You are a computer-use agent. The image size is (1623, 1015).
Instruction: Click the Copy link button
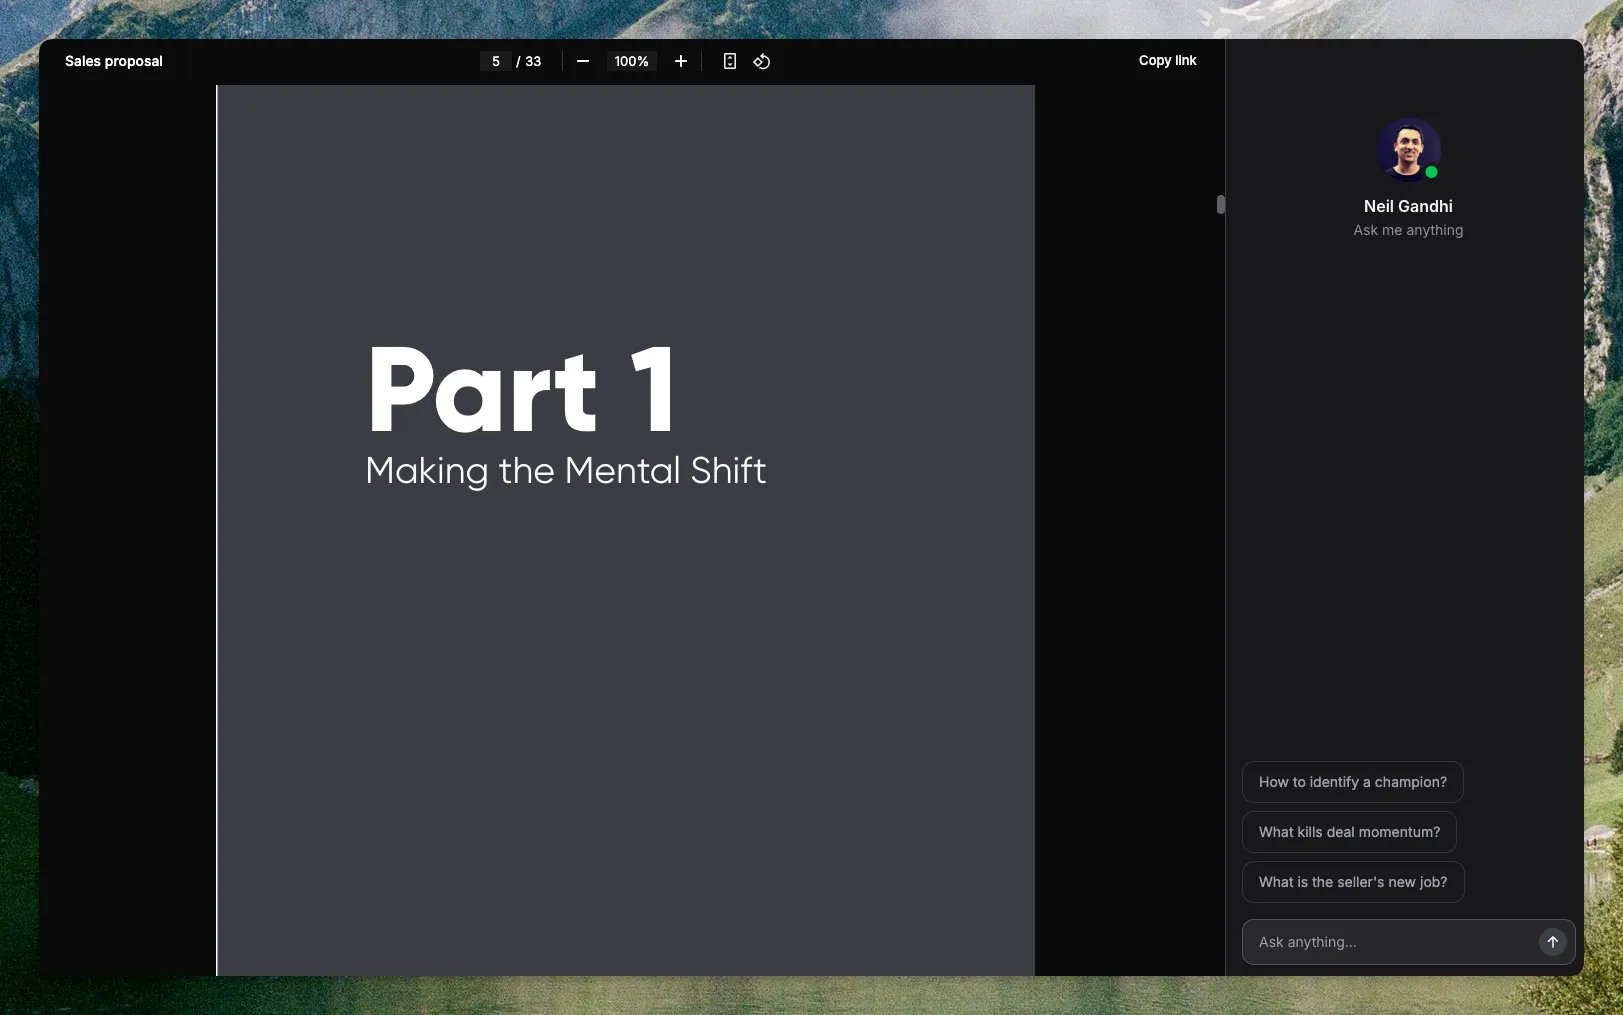click(1167, 60)
